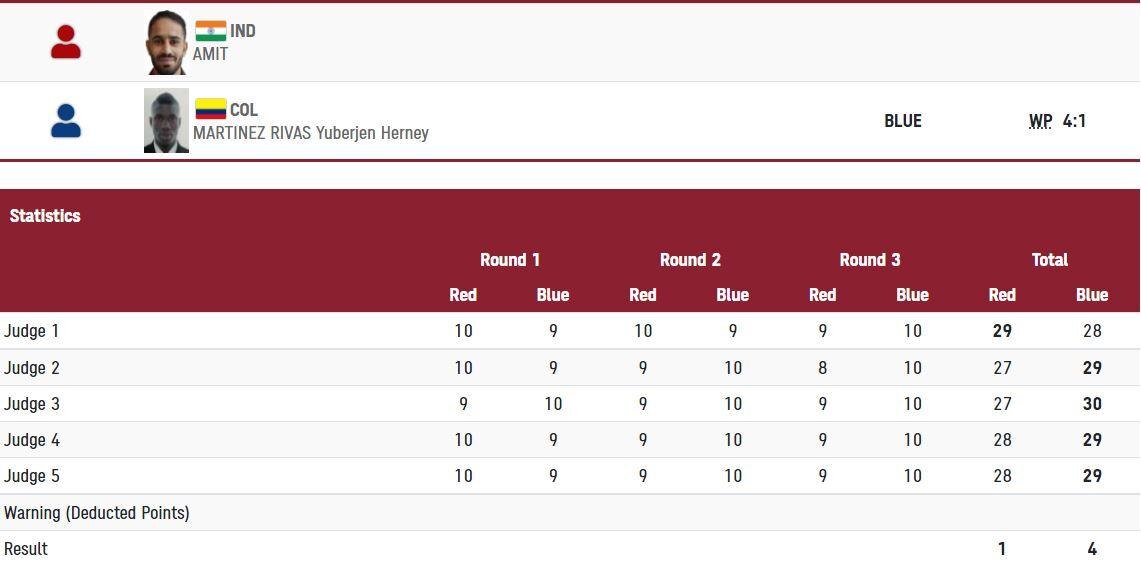Click the Warning (Deducted Points) row

click(97, 513)
